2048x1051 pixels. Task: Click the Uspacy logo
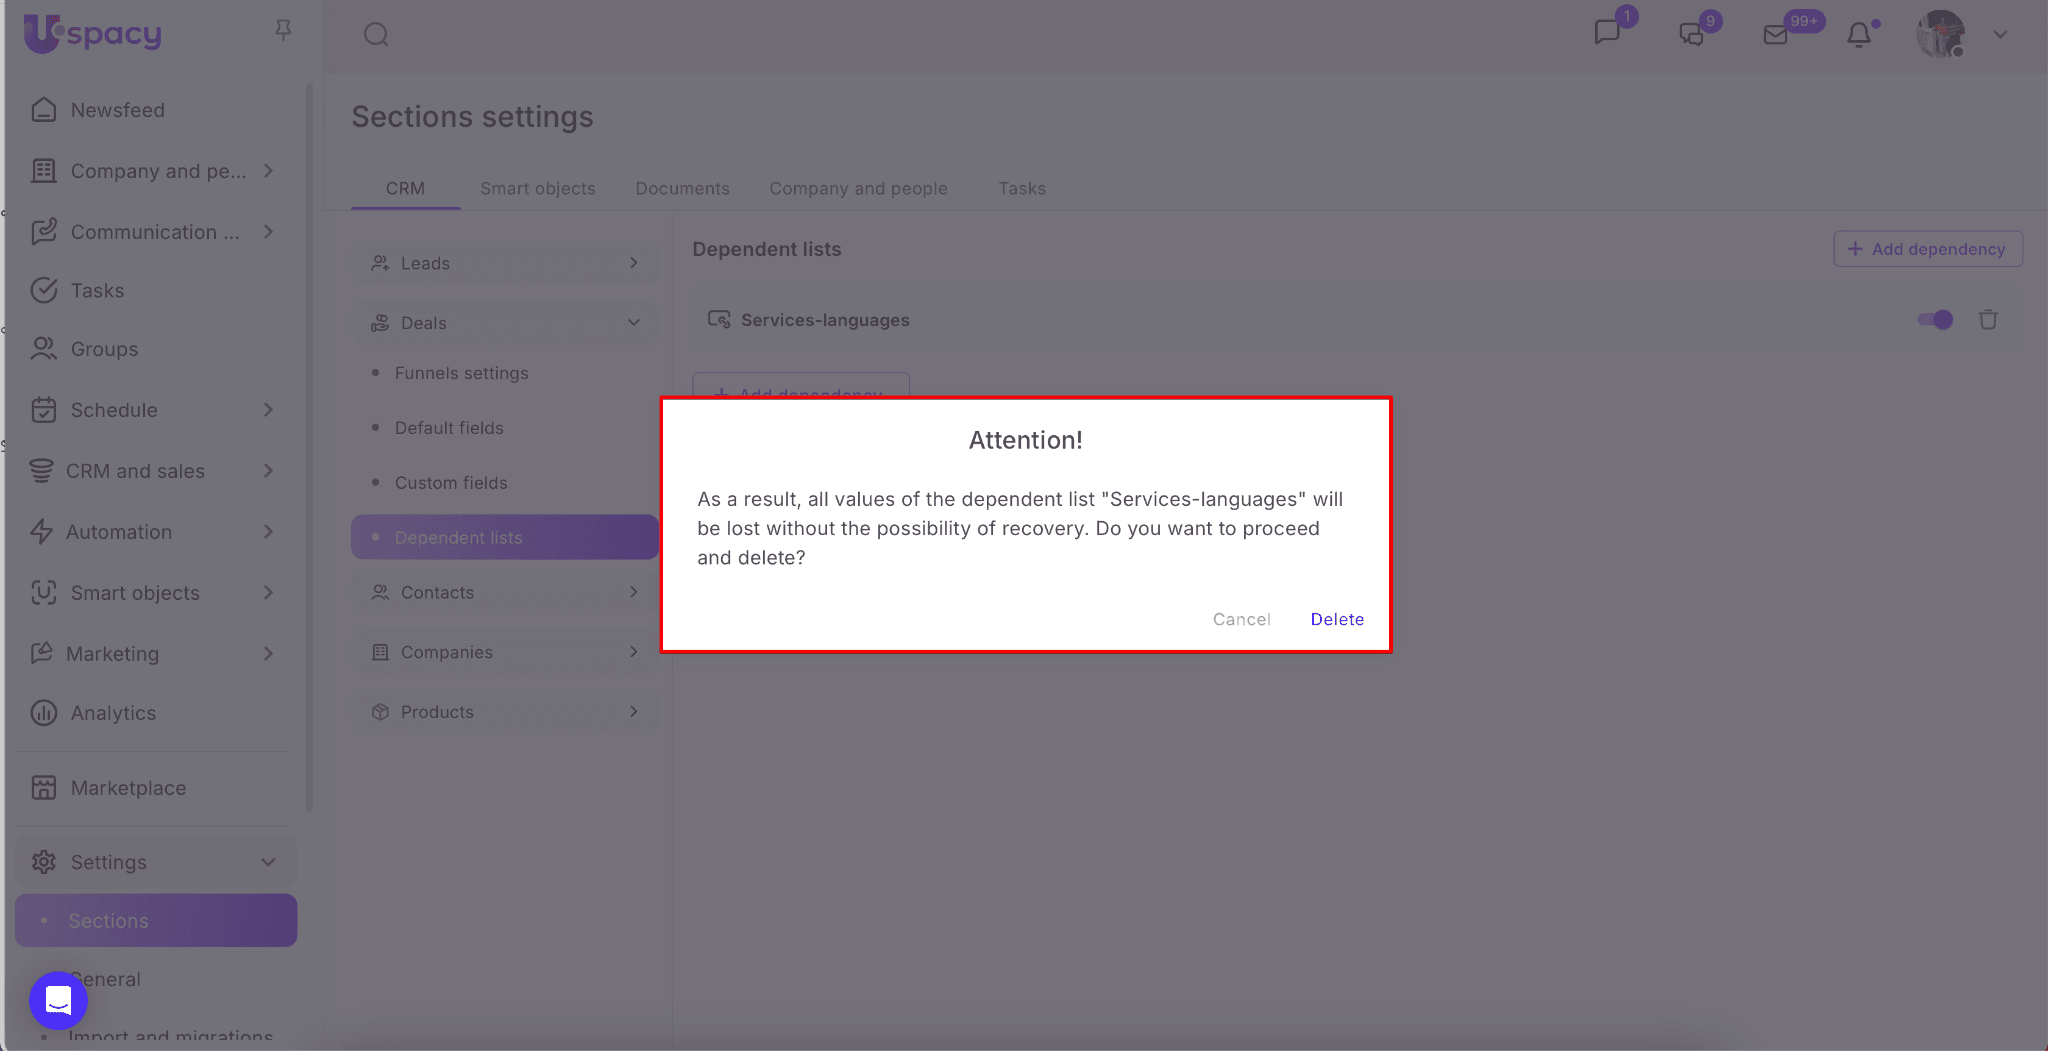tap(93, 34)
